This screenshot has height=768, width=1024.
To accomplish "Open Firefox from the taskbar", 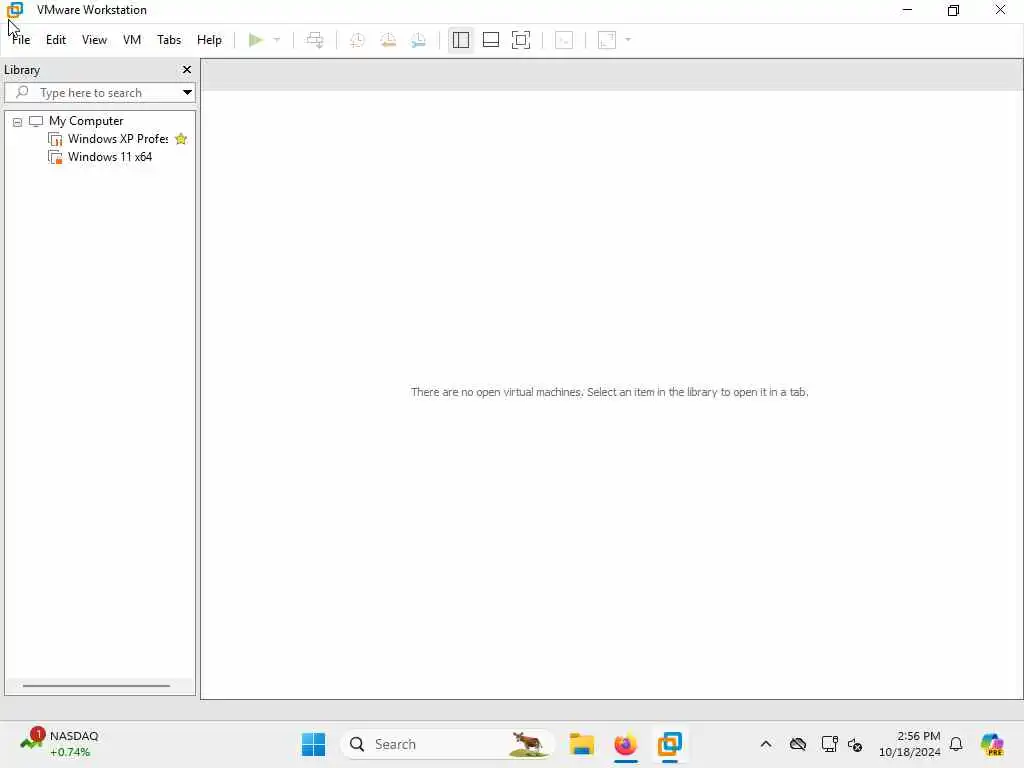I will 626,744.
